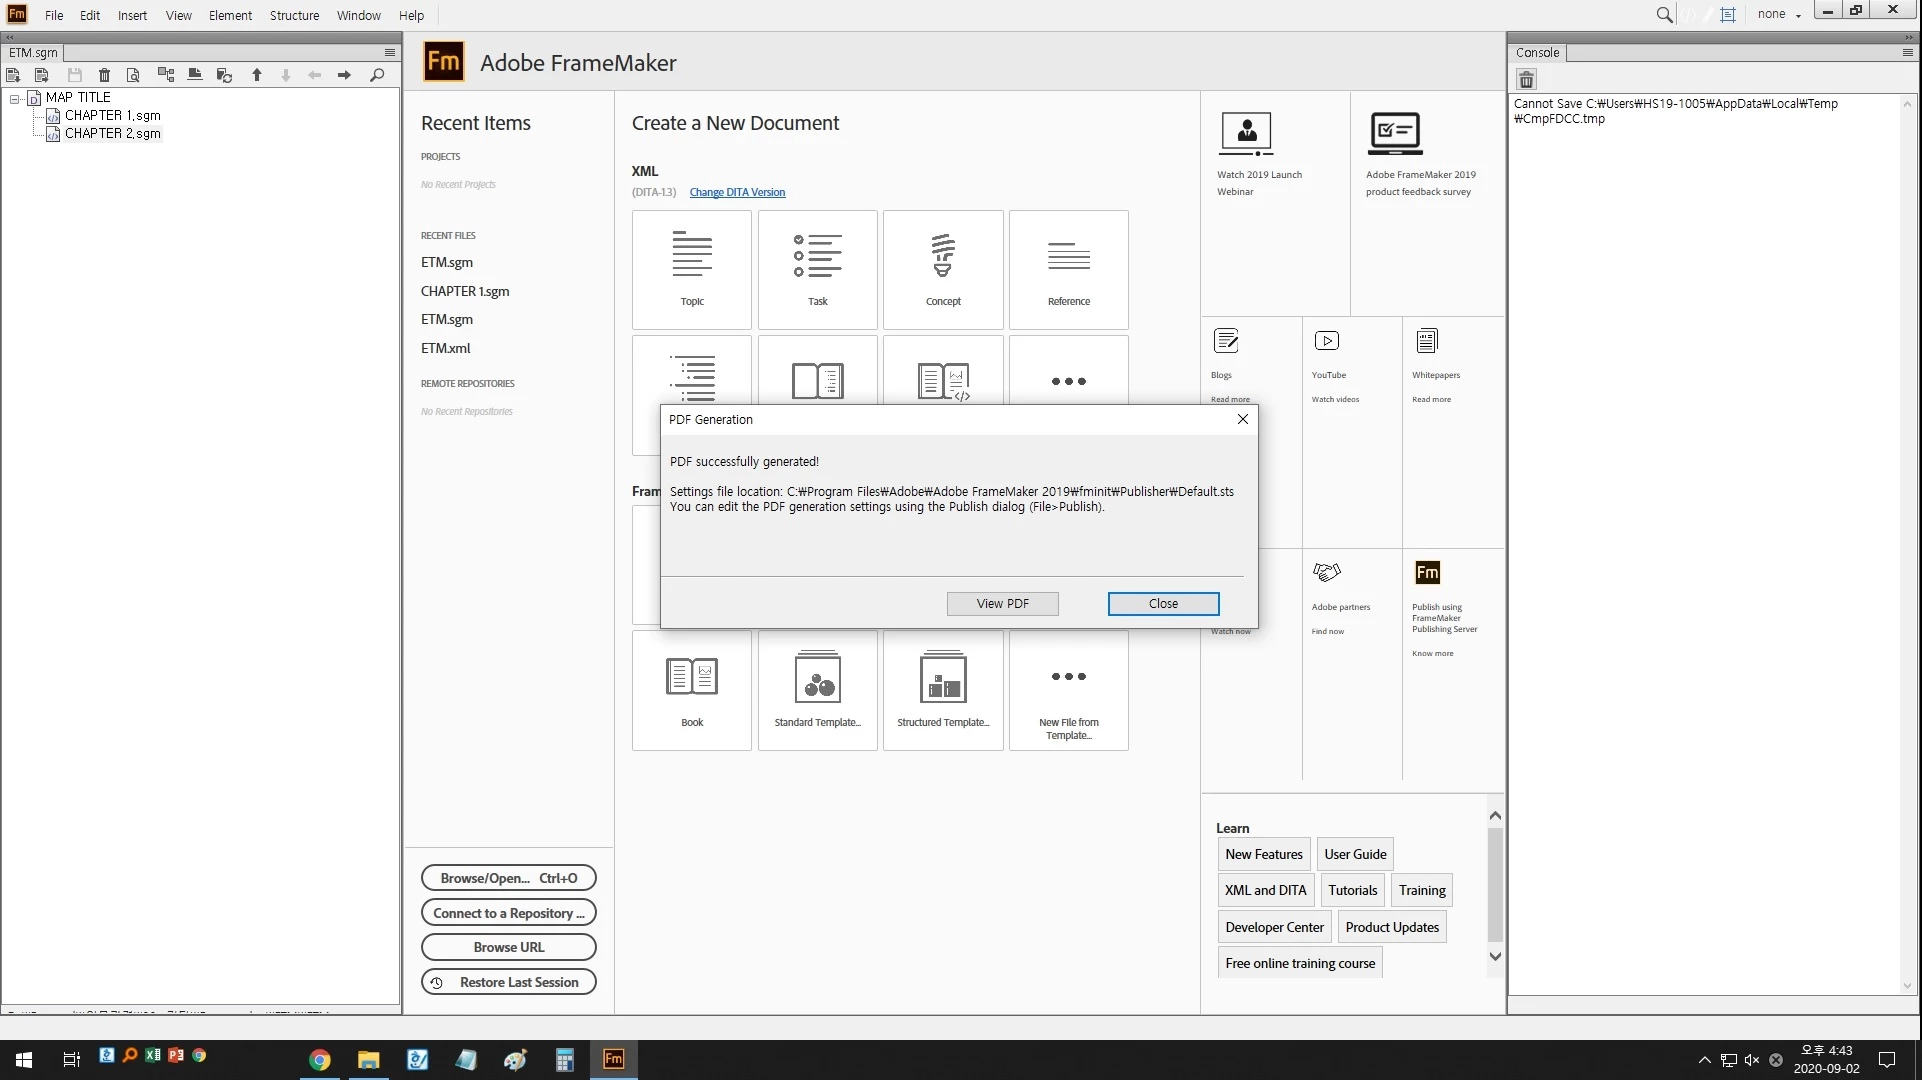Click the Learn section scrollbar down arrow
This screenshot has width=1922, height=1080.
(x=1495, y=956)
